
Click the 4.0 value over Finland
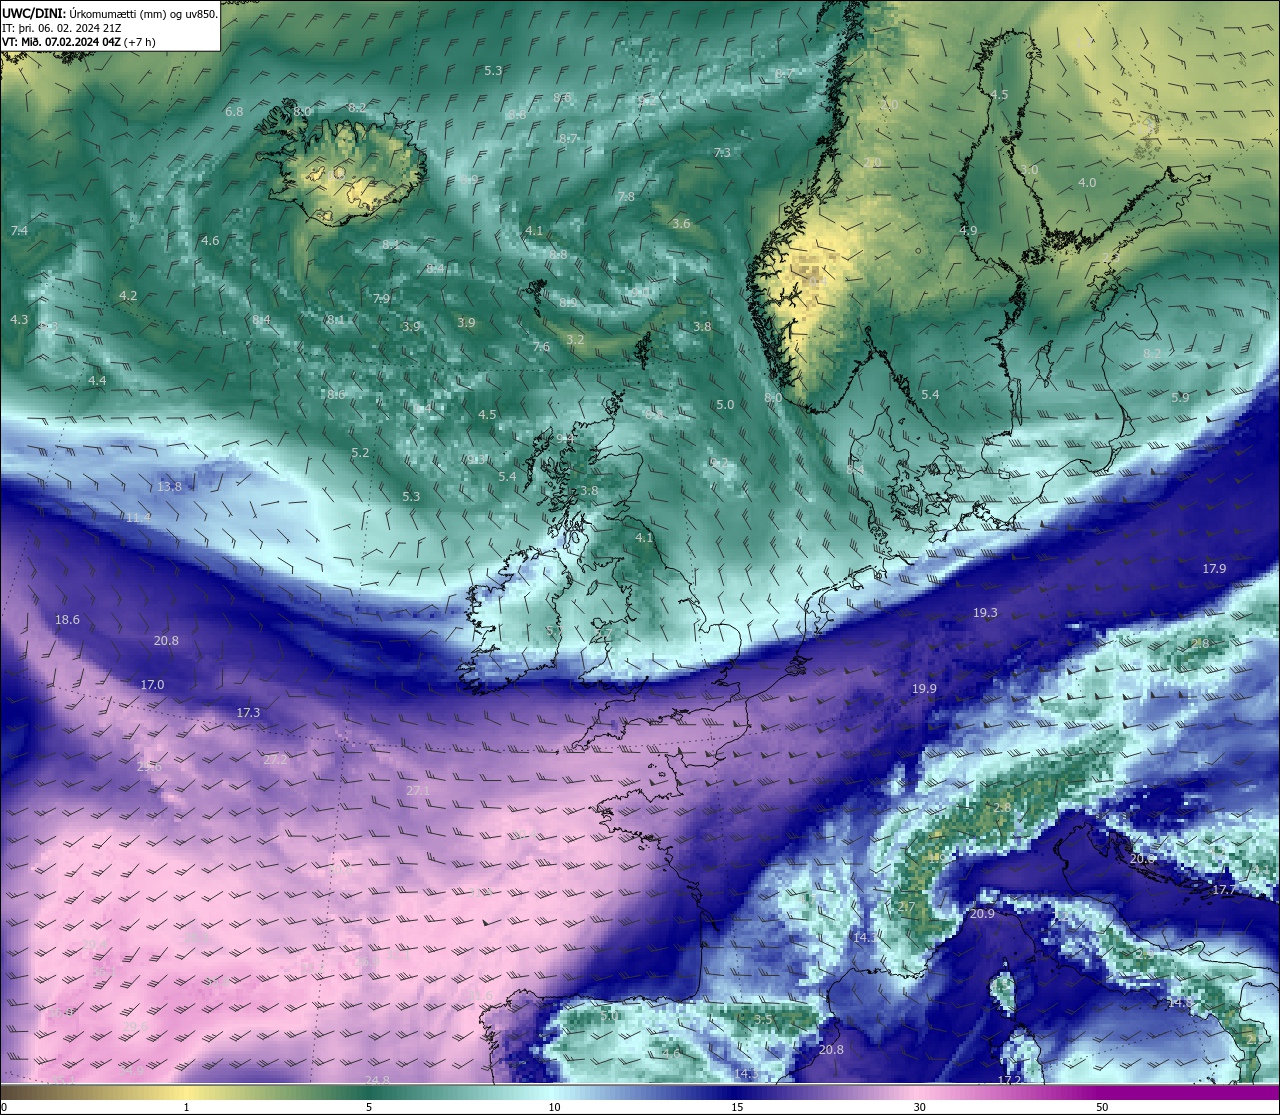pyautogui.click(x=1087, y=182)
